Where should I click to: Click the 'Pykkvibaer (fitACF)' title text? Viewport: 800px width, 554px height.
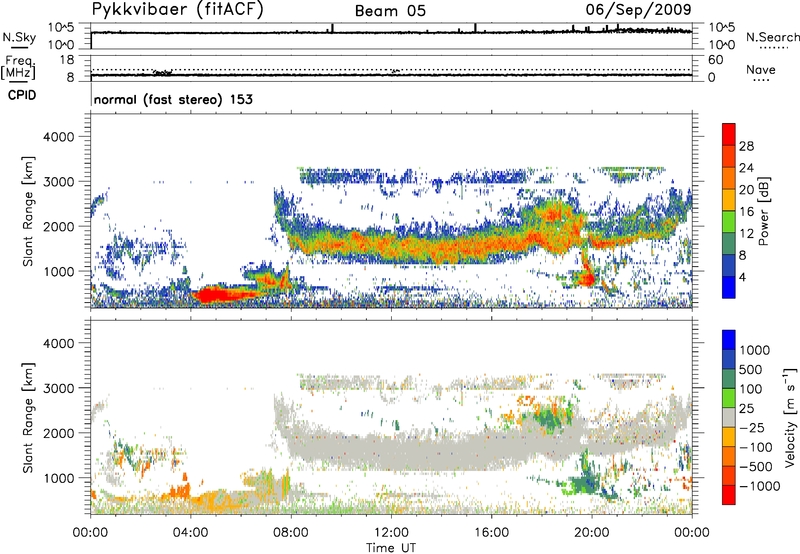point(177,9)
